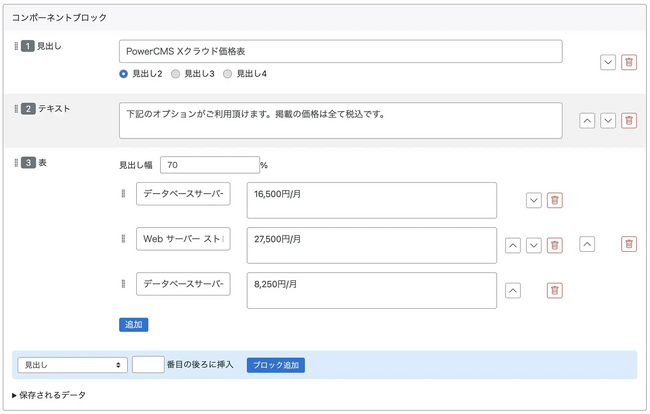This screenshot has width=650, height=414.
Task: Move the テキスト block 2 up
Action: [x=587, y=121]
